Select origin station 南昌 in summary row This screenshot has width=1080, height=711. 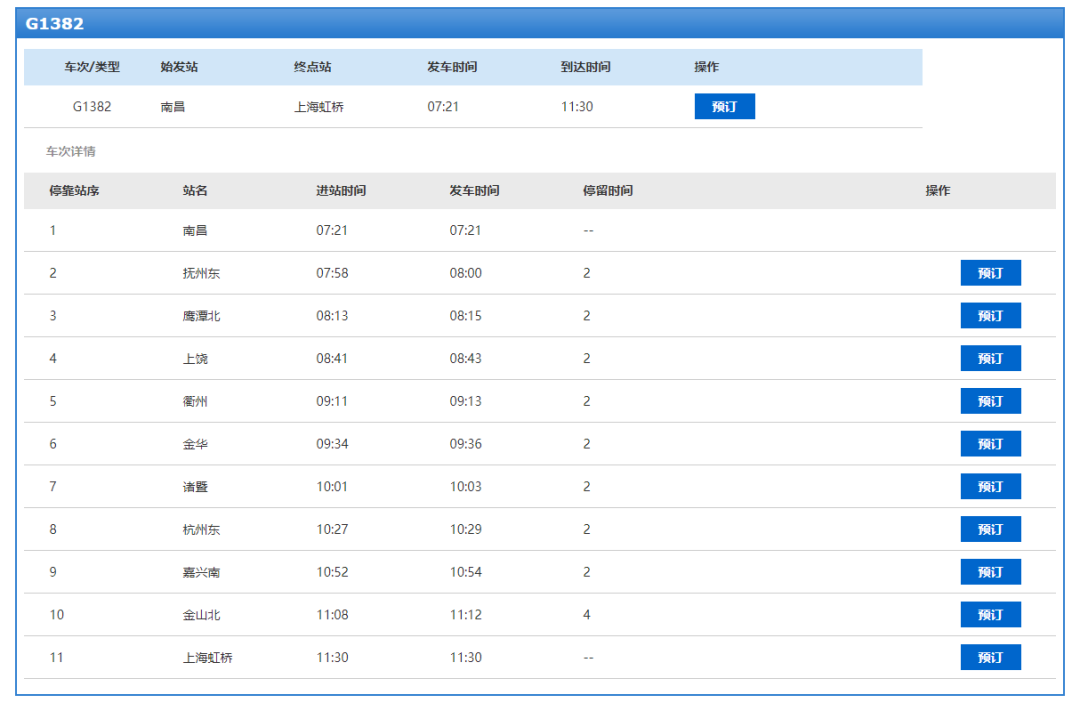coord(172,107)
